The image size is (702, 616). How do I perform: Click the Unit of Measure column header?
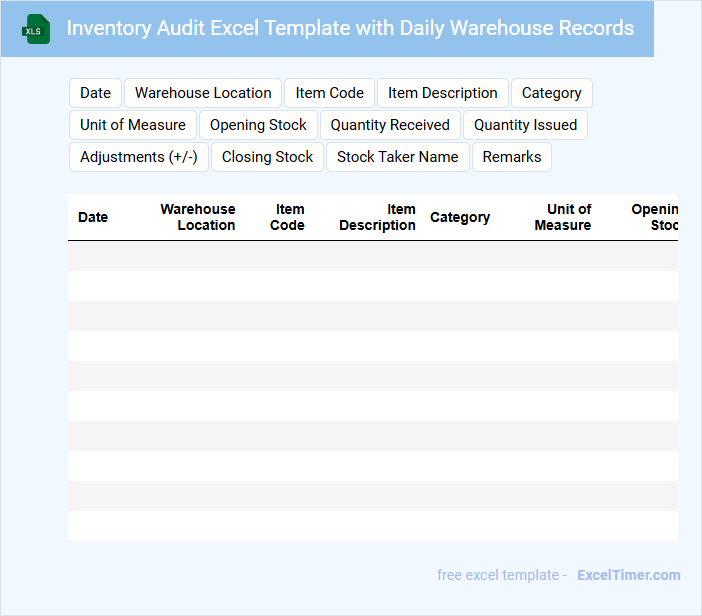click(x=563, y=217)
